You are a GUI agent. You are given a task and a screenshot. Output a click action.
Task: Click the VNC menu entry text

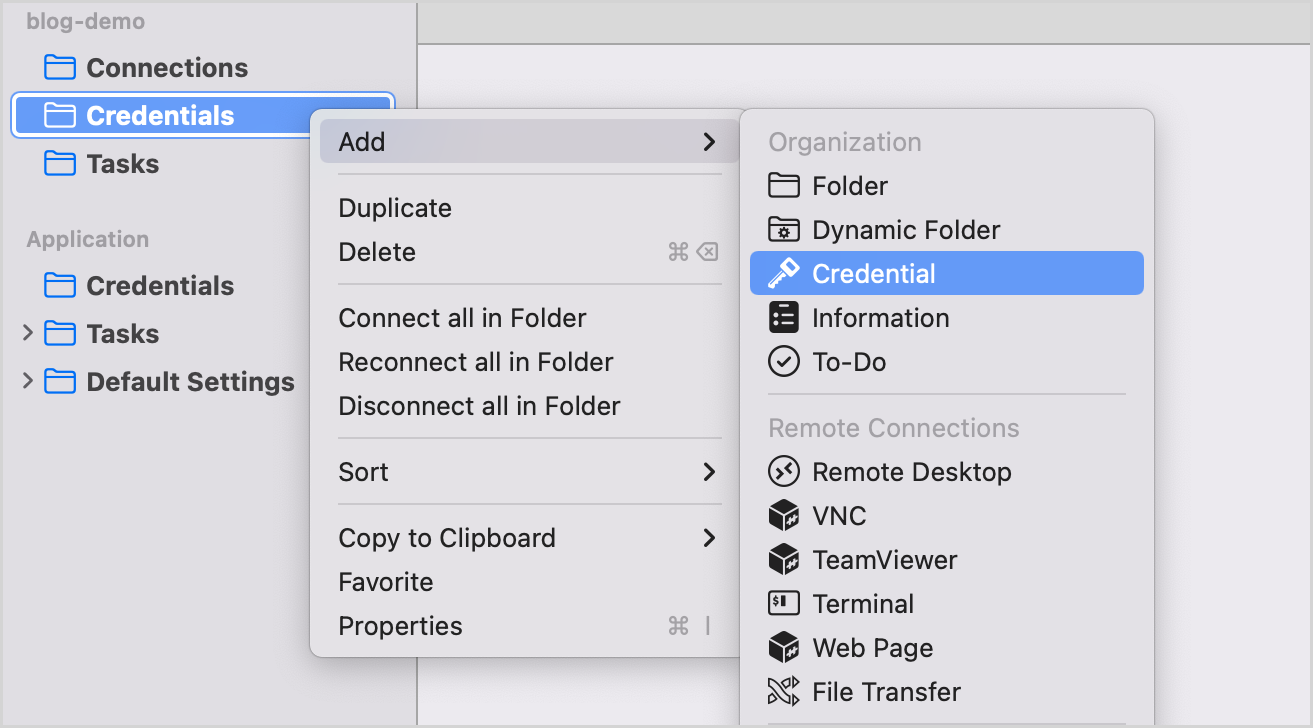tap(839, 516)
